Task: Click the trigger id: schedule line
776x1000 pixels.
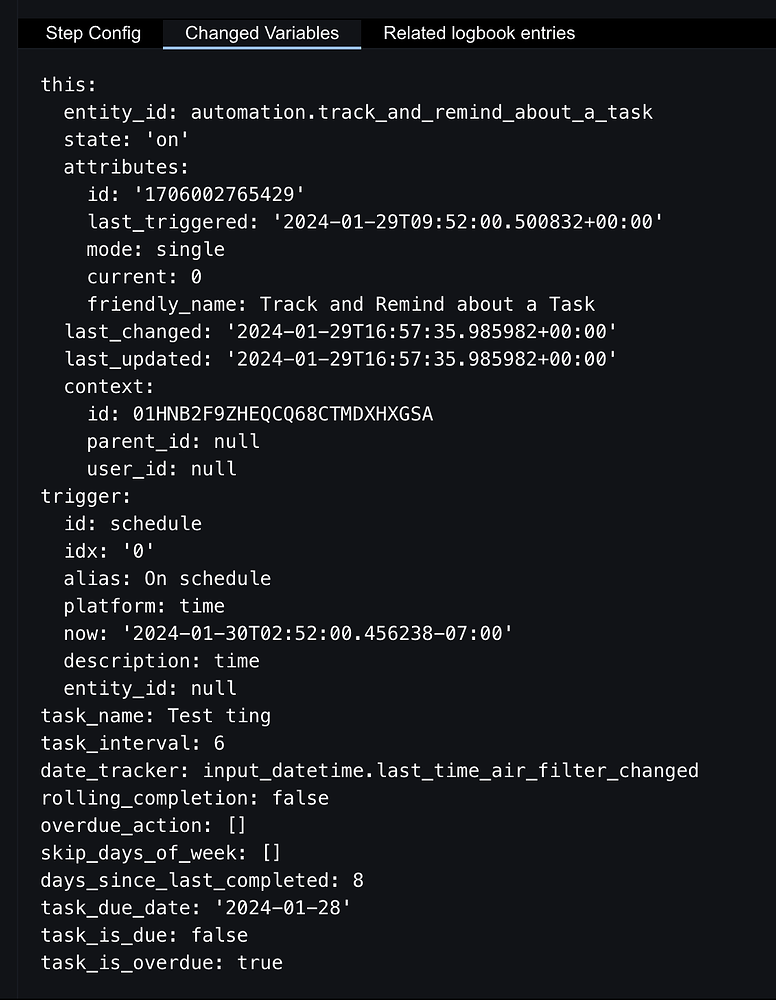Action: (132, 523)
